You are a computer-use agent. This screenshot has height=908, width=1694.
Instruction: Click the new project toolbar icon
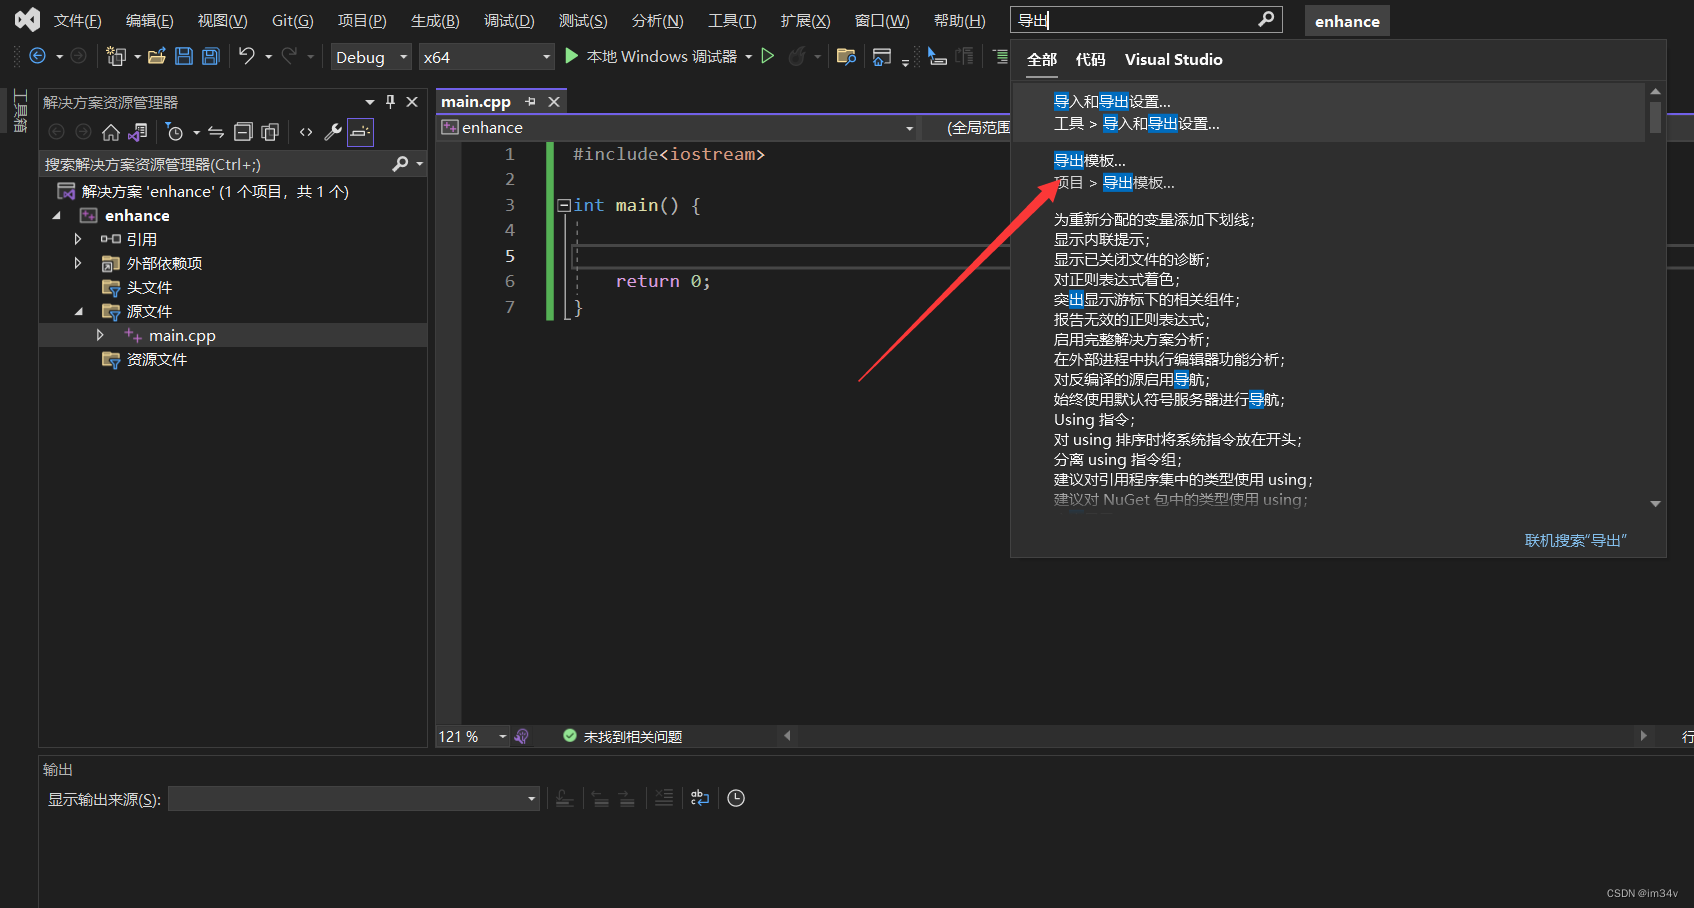point(117,56)
